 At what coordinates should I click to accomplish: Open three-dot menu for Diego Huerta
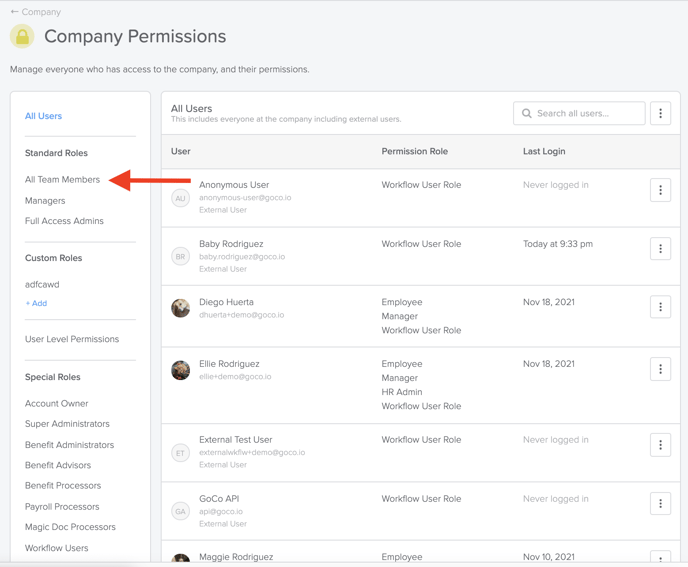(660, 307)
